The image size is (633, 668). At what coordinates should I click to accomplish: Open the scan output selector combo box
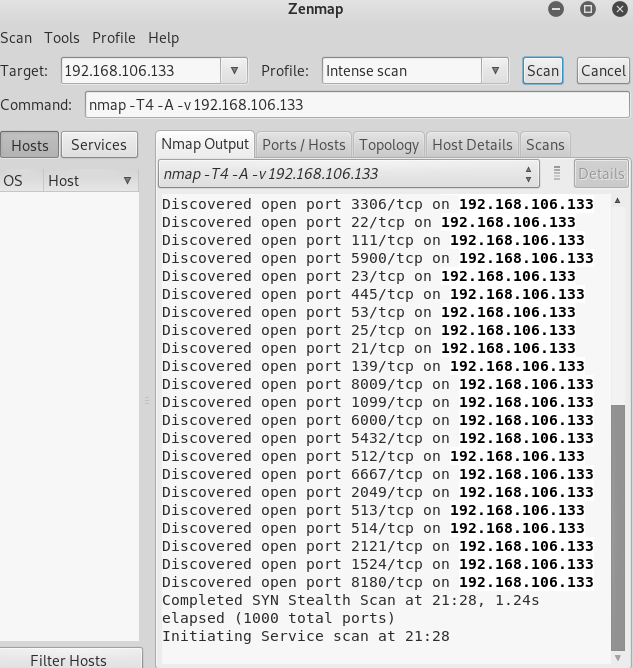pos(349,174)
